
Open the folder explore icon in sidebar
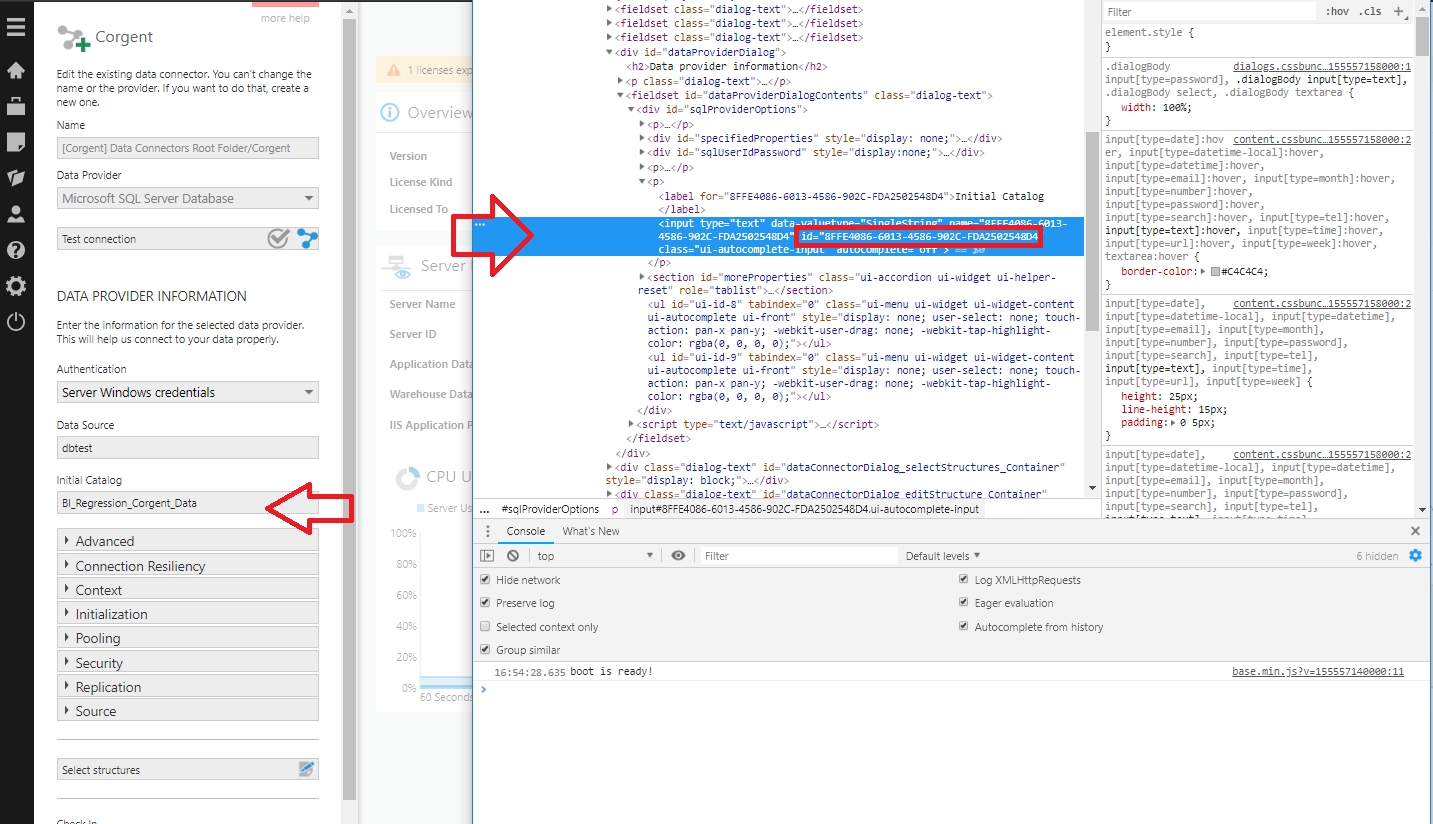(15, 178)
